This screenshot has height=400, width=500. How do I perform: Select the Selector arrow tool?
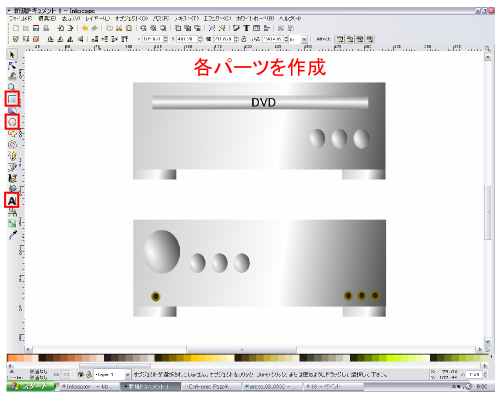click(12, 54)
